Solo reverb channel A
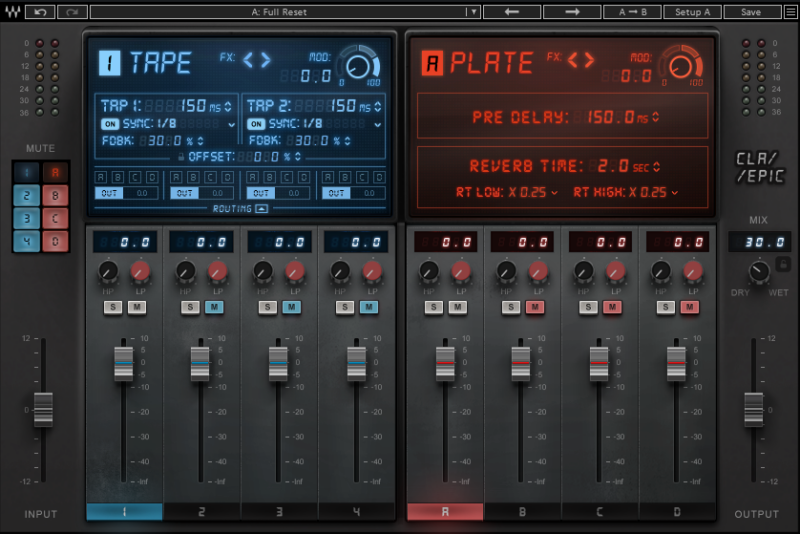800x534 pixels. [433, 307]
